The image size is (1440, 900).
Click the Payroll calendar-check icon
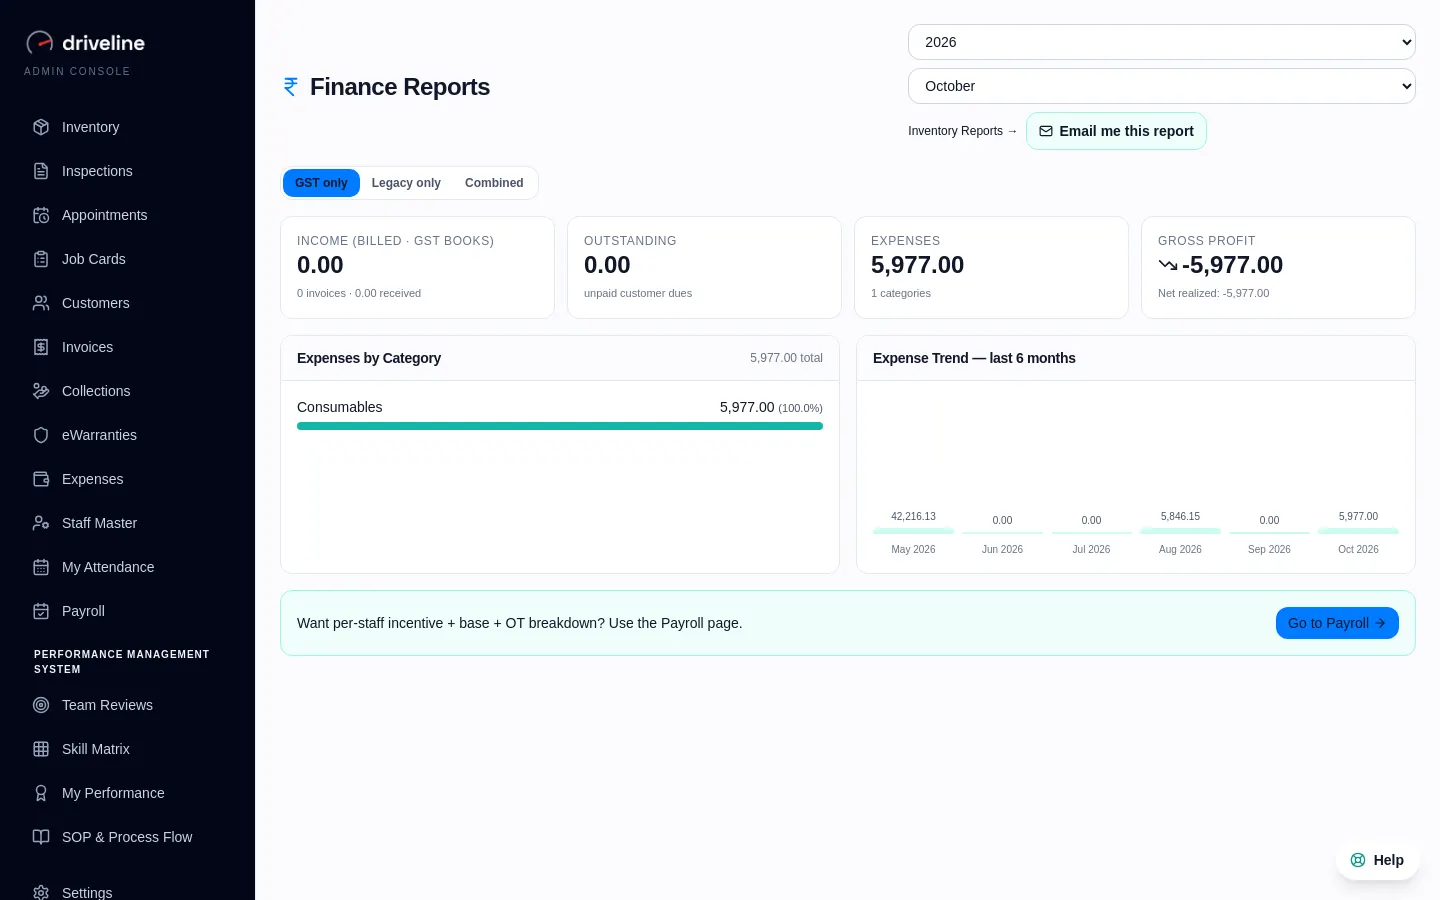pos(41,611)
